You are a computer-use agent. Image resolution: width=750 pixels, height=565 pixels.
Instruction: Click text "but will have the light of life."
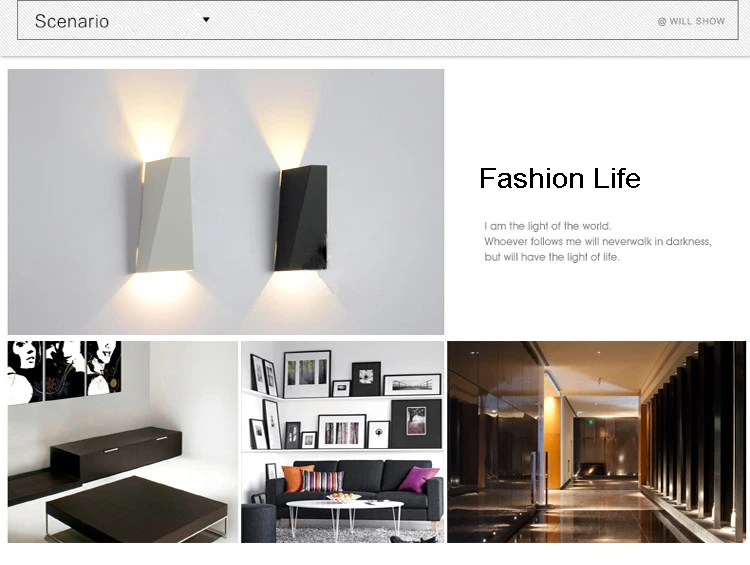[551, 257]
